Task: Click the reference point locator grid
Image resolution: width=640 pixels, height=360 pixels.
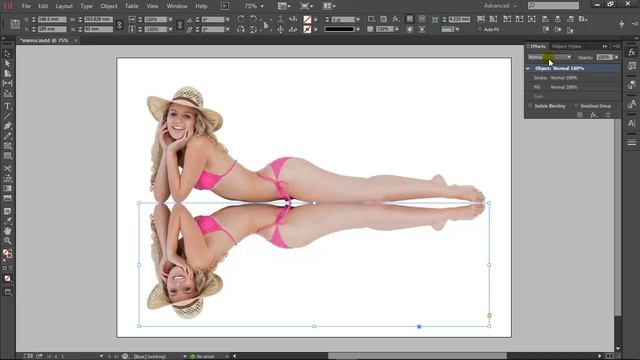Action: 15,24
